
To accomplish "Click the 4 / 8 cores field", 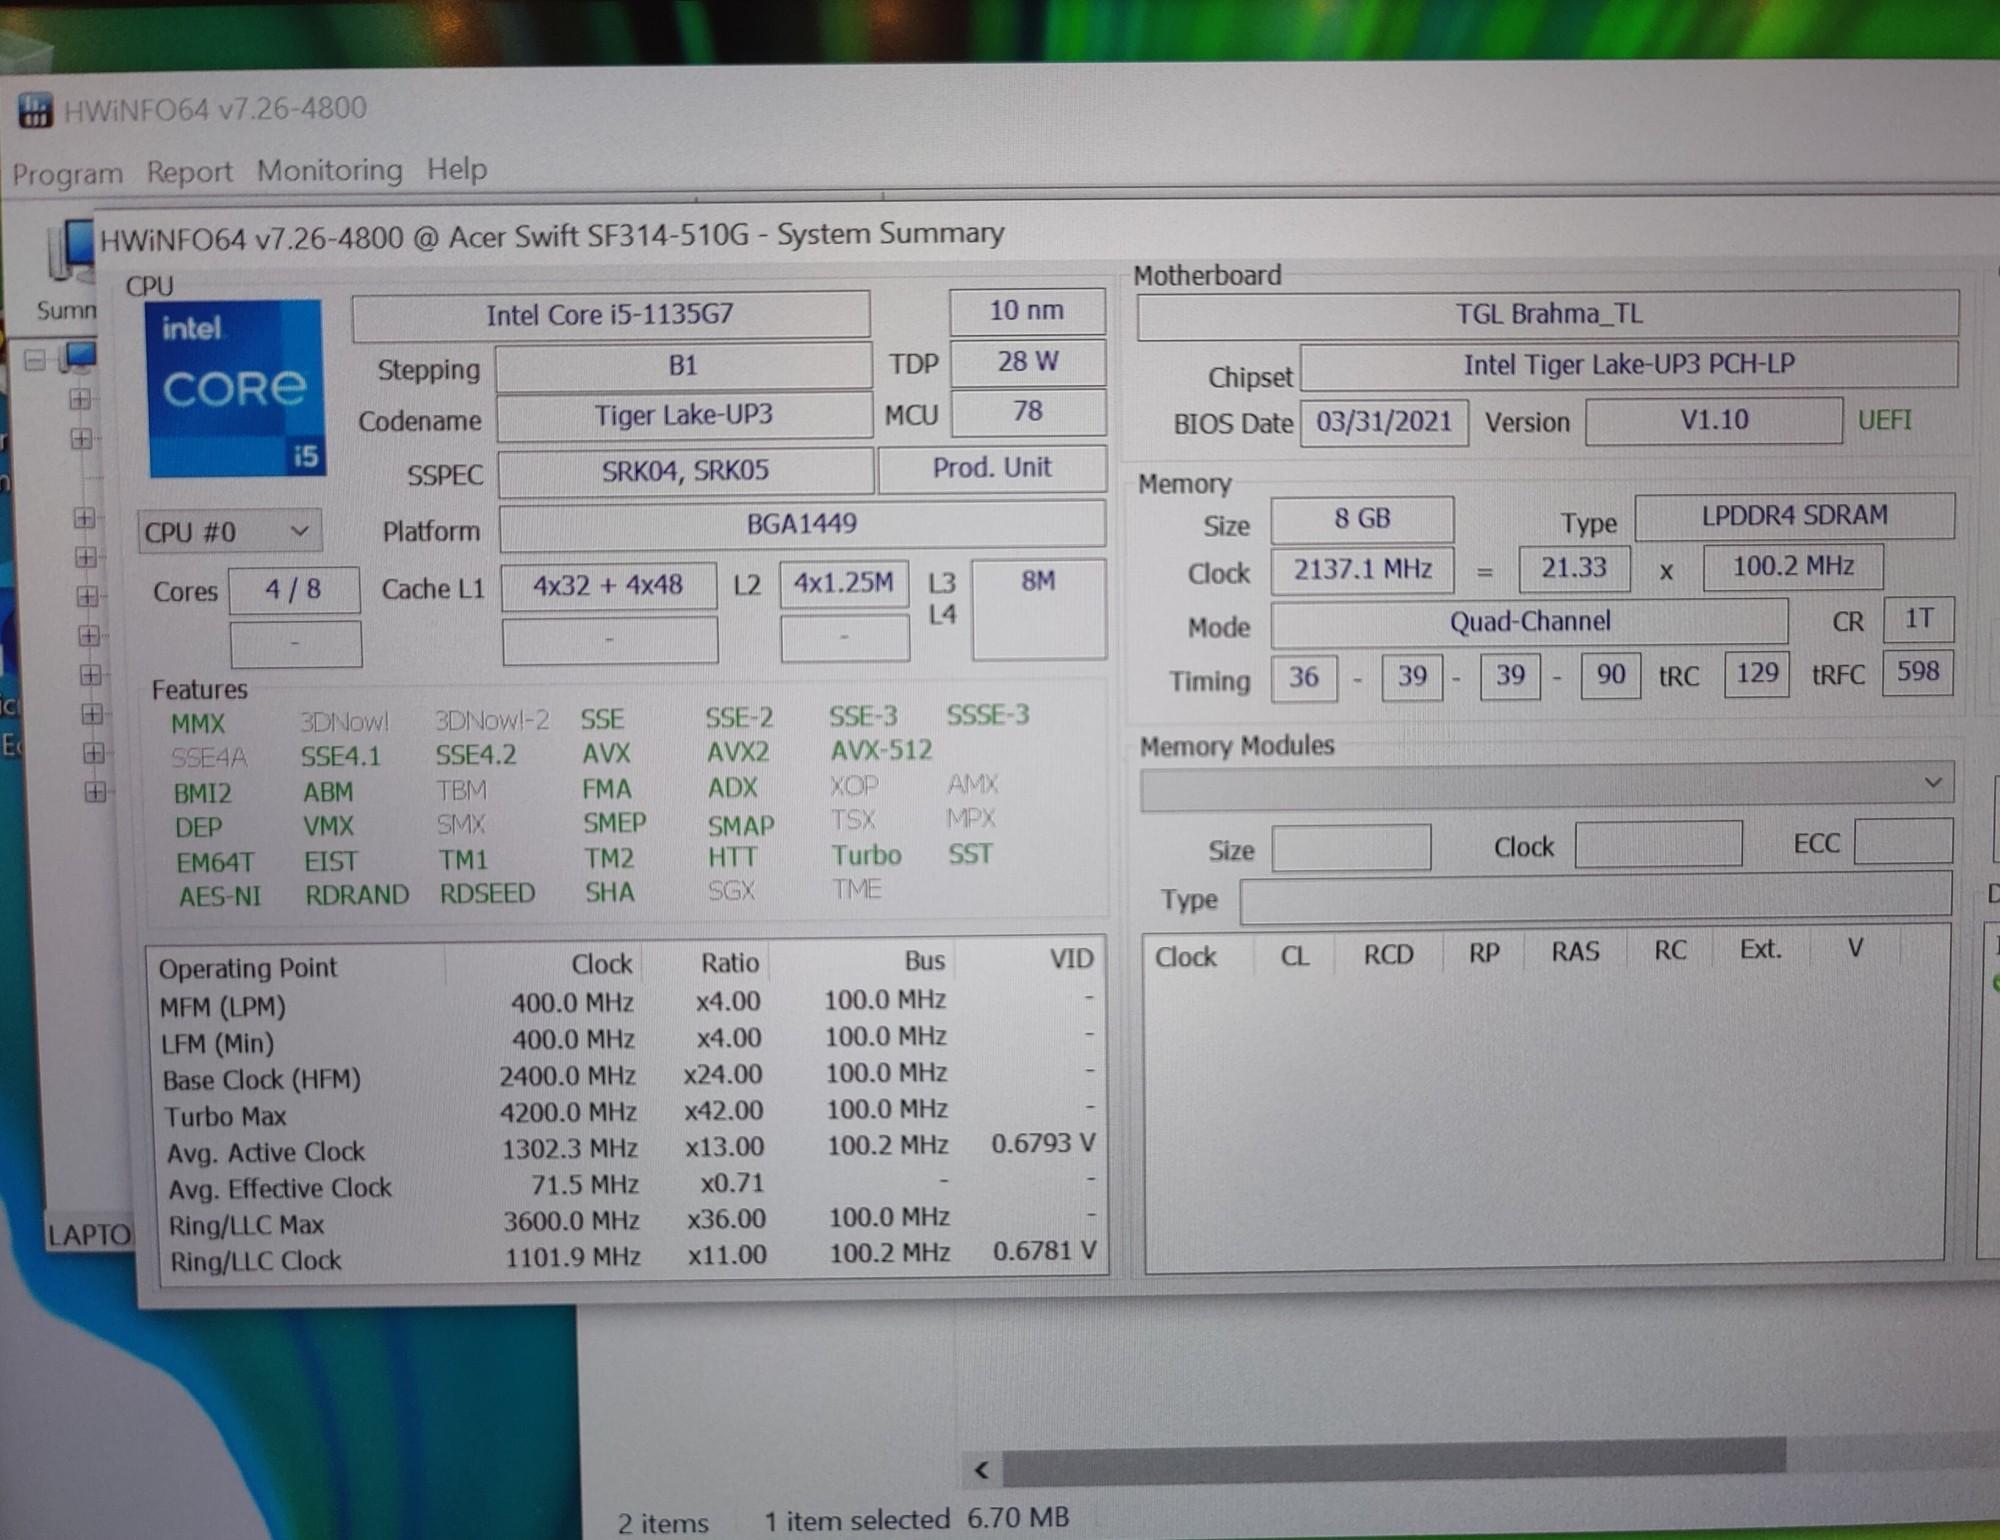I will point(294,590).
